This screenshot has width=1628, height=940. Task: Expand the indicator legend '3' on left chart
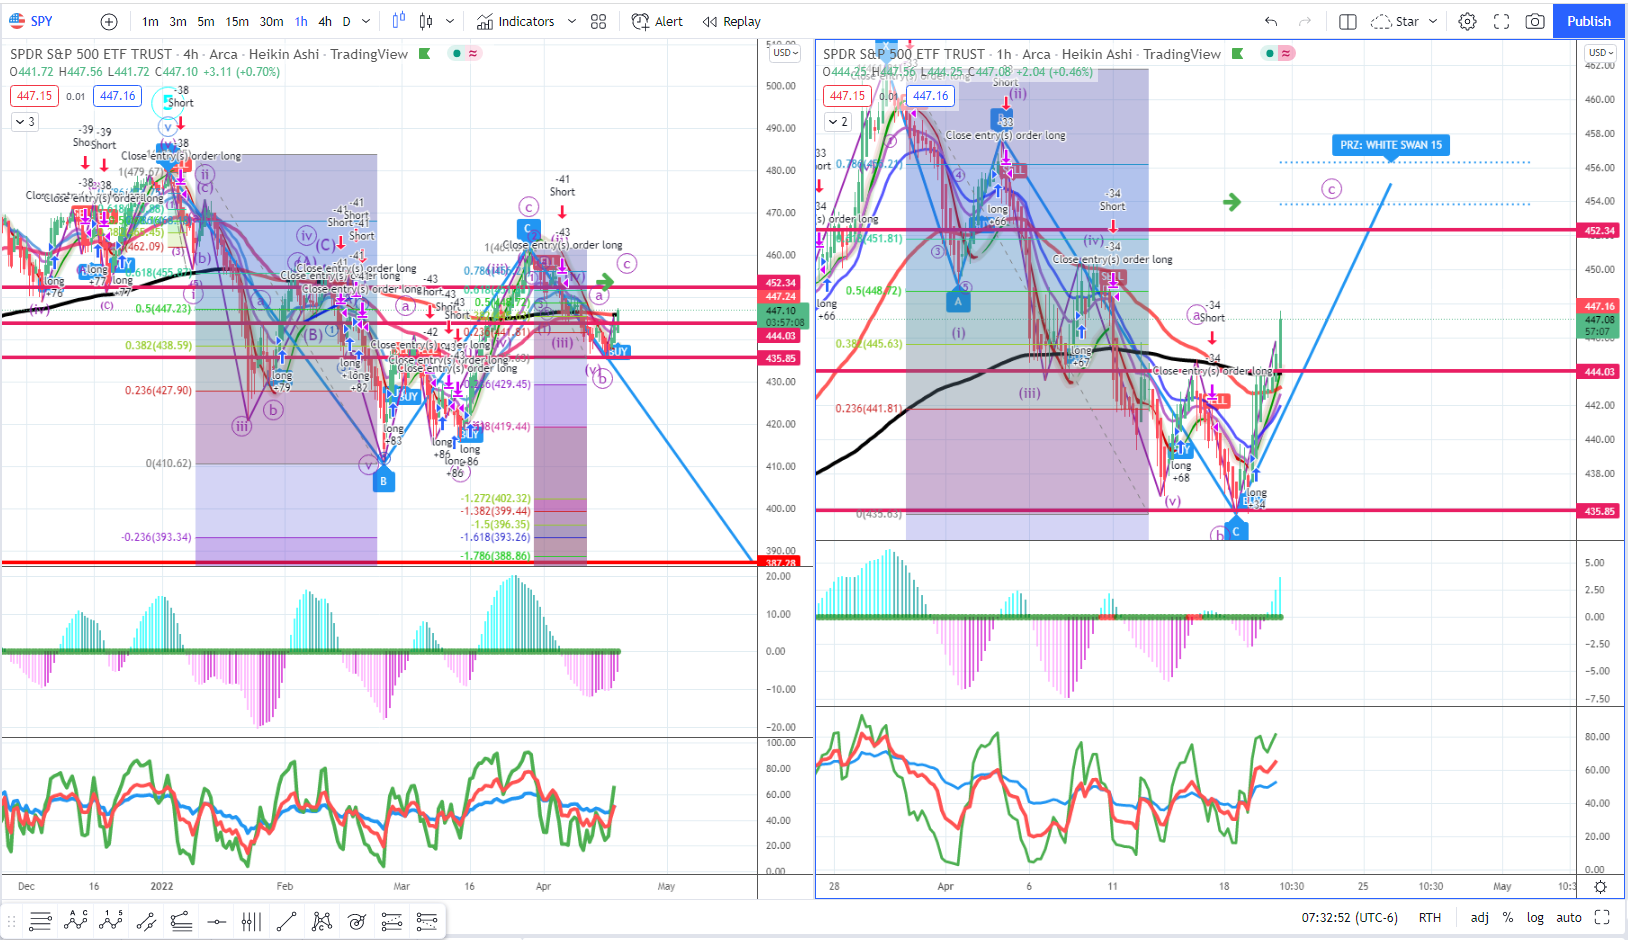(x=25, y=122)
